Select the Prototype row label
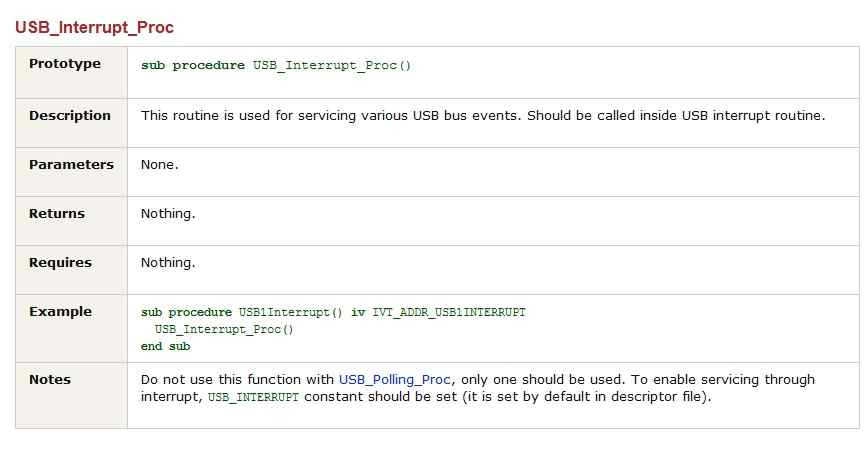Screen dimensions: 866x460 65,64
